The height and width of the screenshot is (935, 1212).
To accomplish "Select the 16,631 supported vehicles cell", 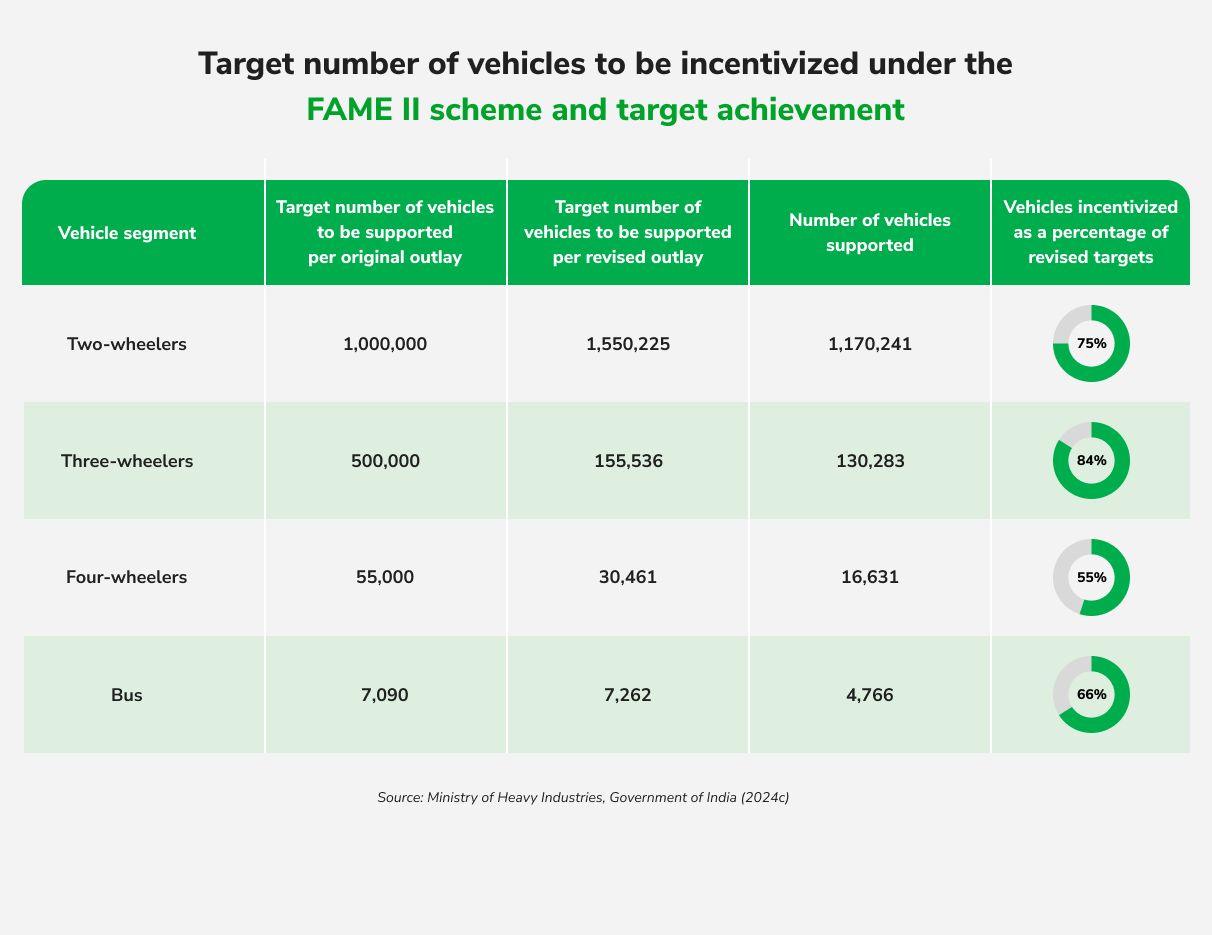I will point(869,577).
